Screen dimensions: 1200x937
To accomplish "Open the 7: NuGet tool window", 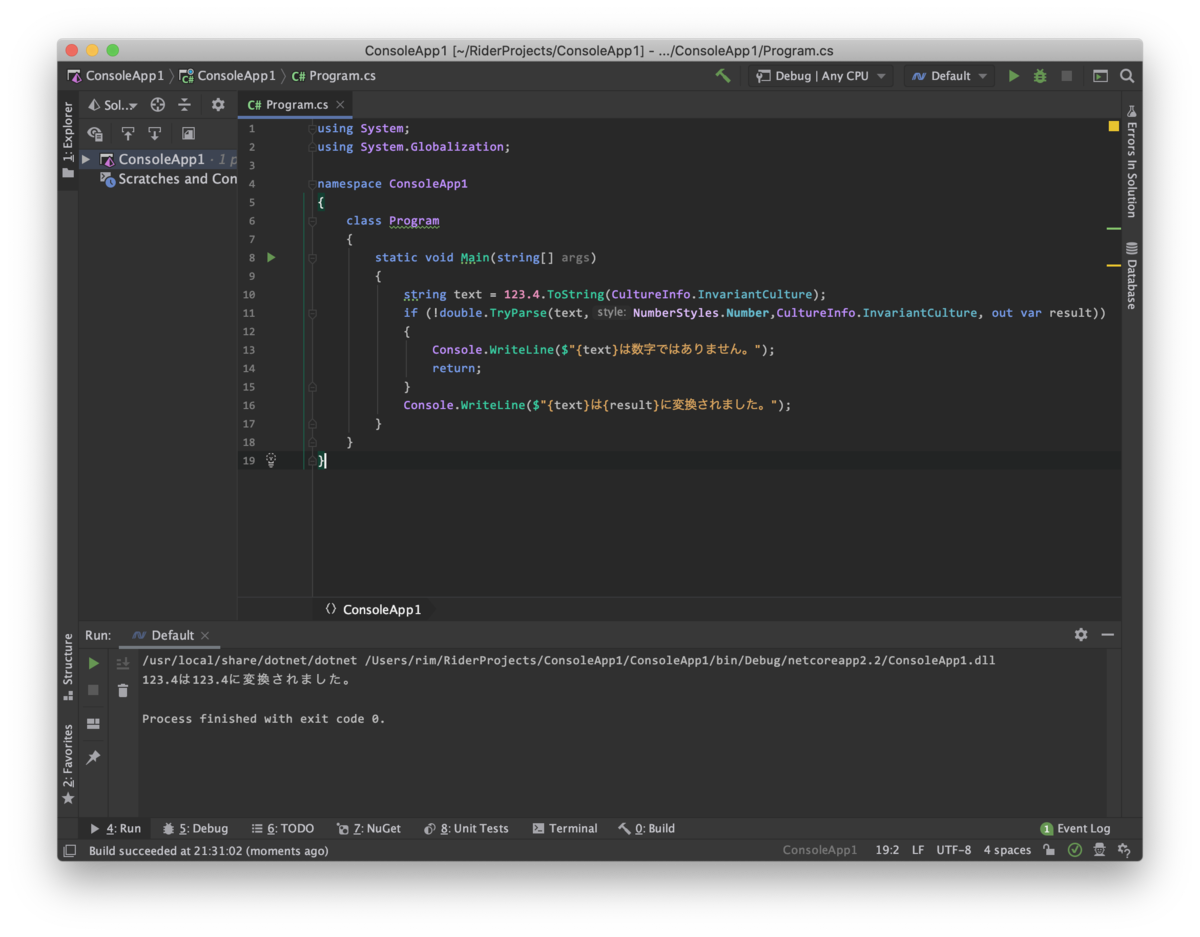I will click(369, 829).
